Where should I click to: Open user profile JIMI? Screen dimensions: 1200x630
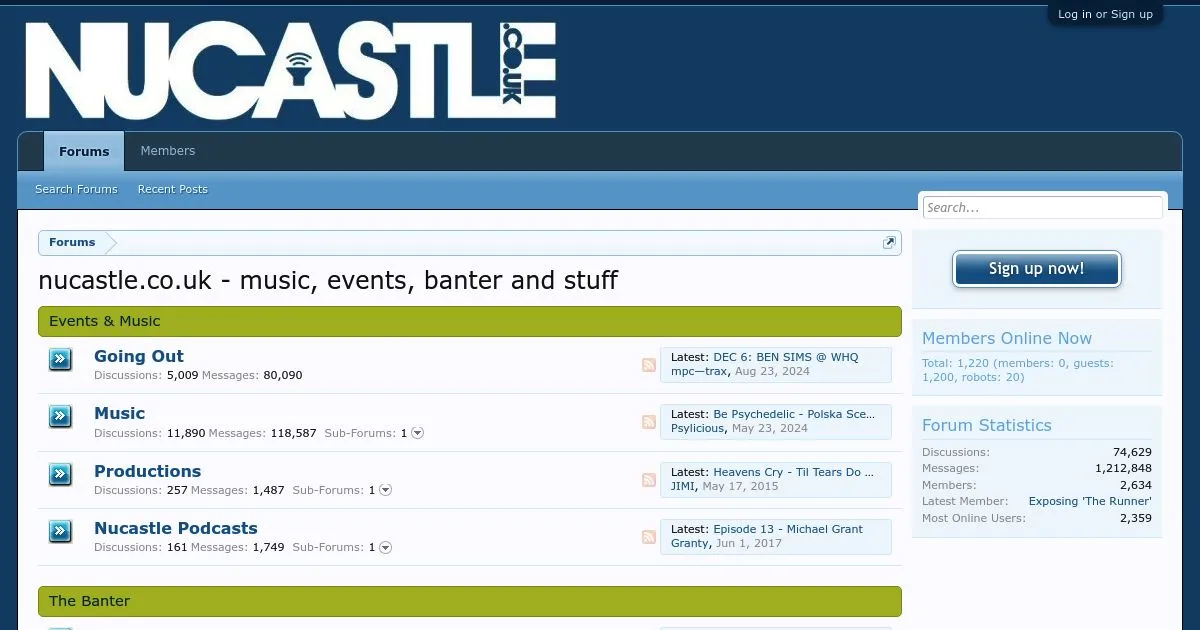click(x=683, y=486)
